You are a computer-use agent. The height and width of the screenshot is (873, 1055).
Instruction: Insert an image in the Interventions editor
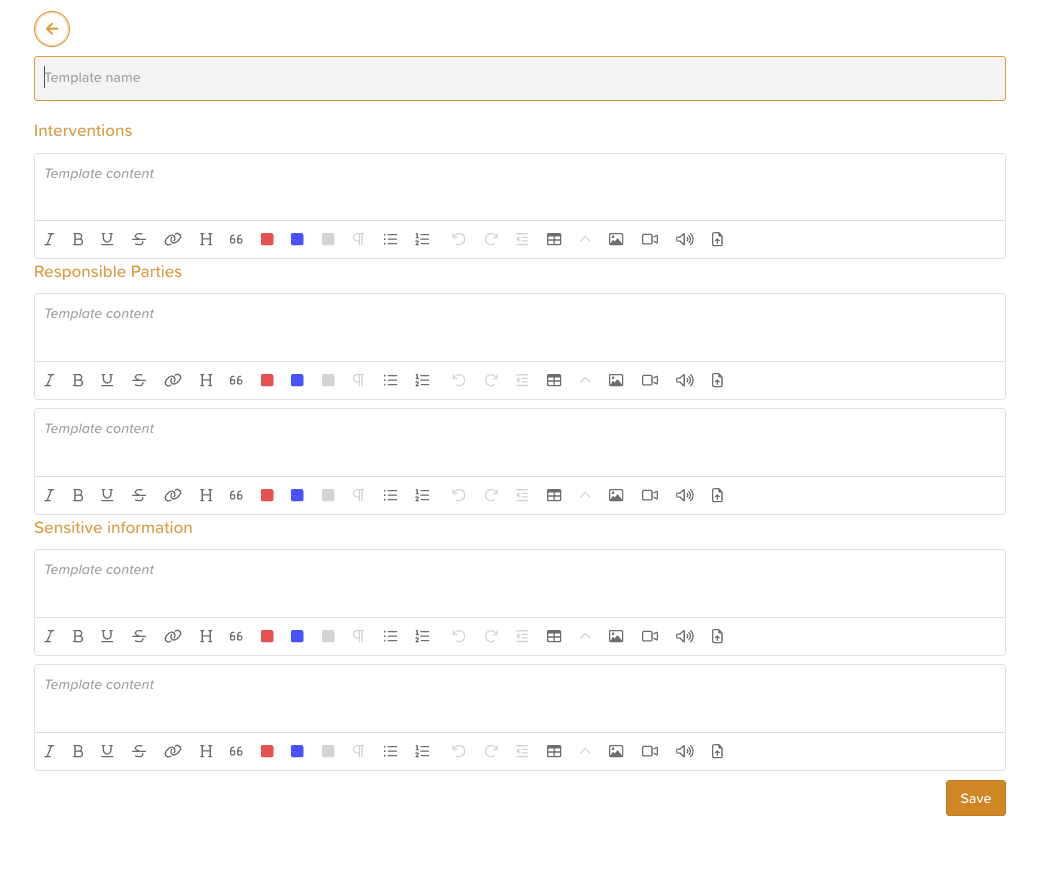616,239
